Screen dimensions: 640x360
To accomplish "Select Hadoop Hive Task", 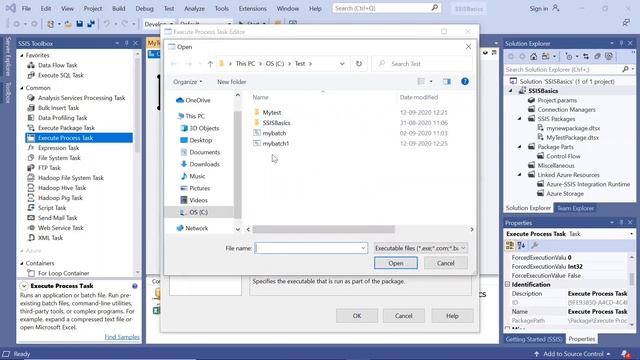I will (62, 188).
